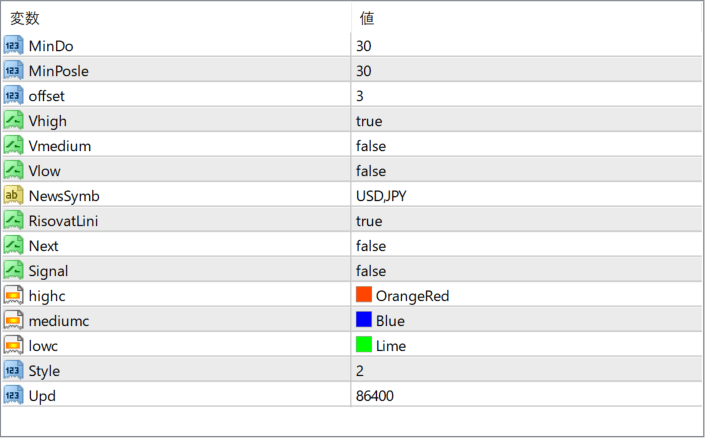Viewport: 705px width, 438px height.
Task: Select the color icon beside highc
Action: point(13,295)
